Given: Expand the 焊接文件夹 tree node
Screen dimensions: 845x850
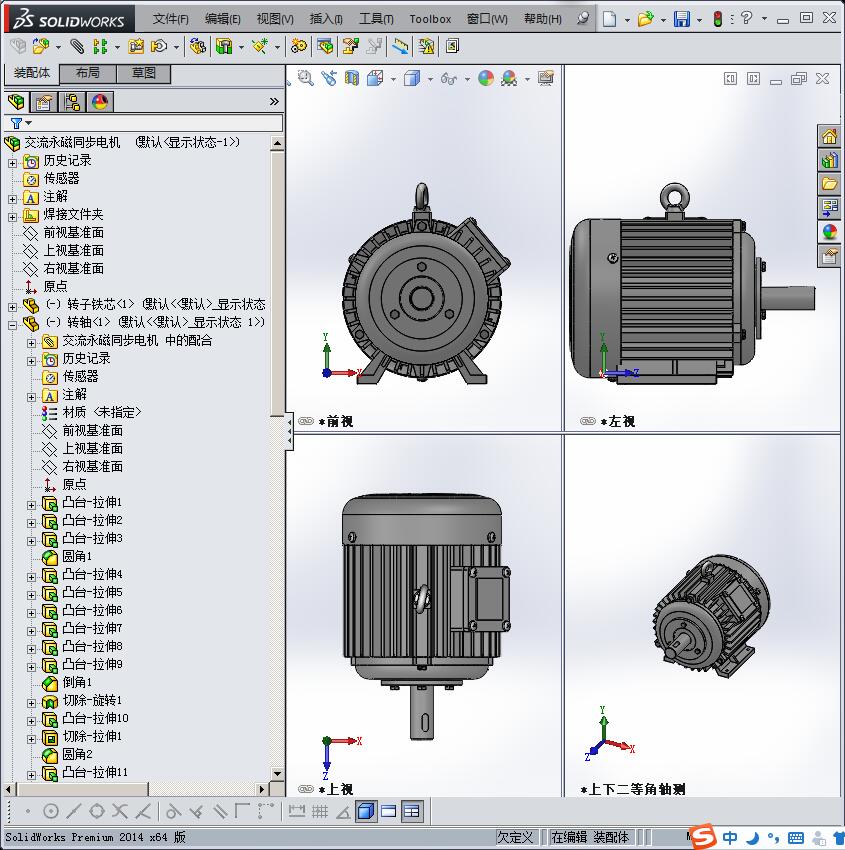Looking at the screenshot, I should 12,217.
